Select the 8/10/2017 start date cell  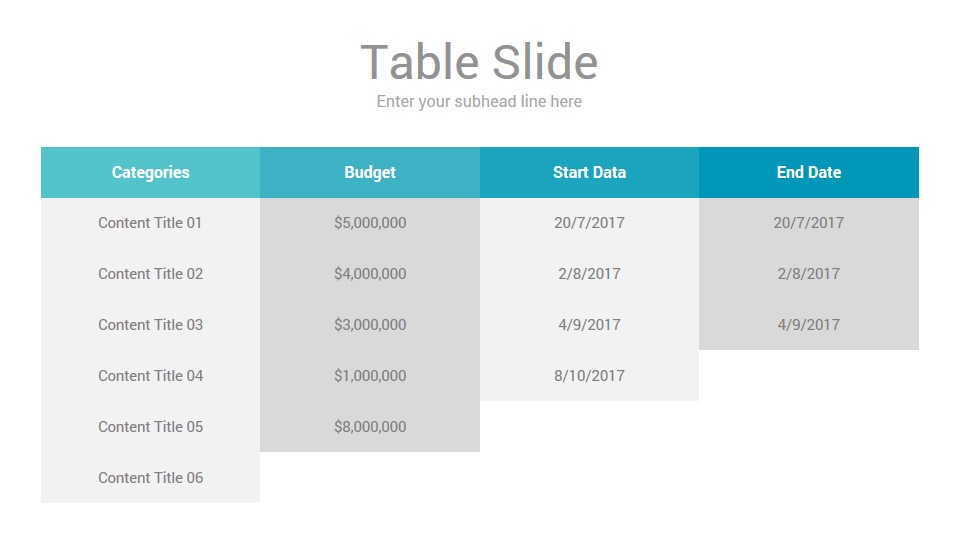point(590,375)
